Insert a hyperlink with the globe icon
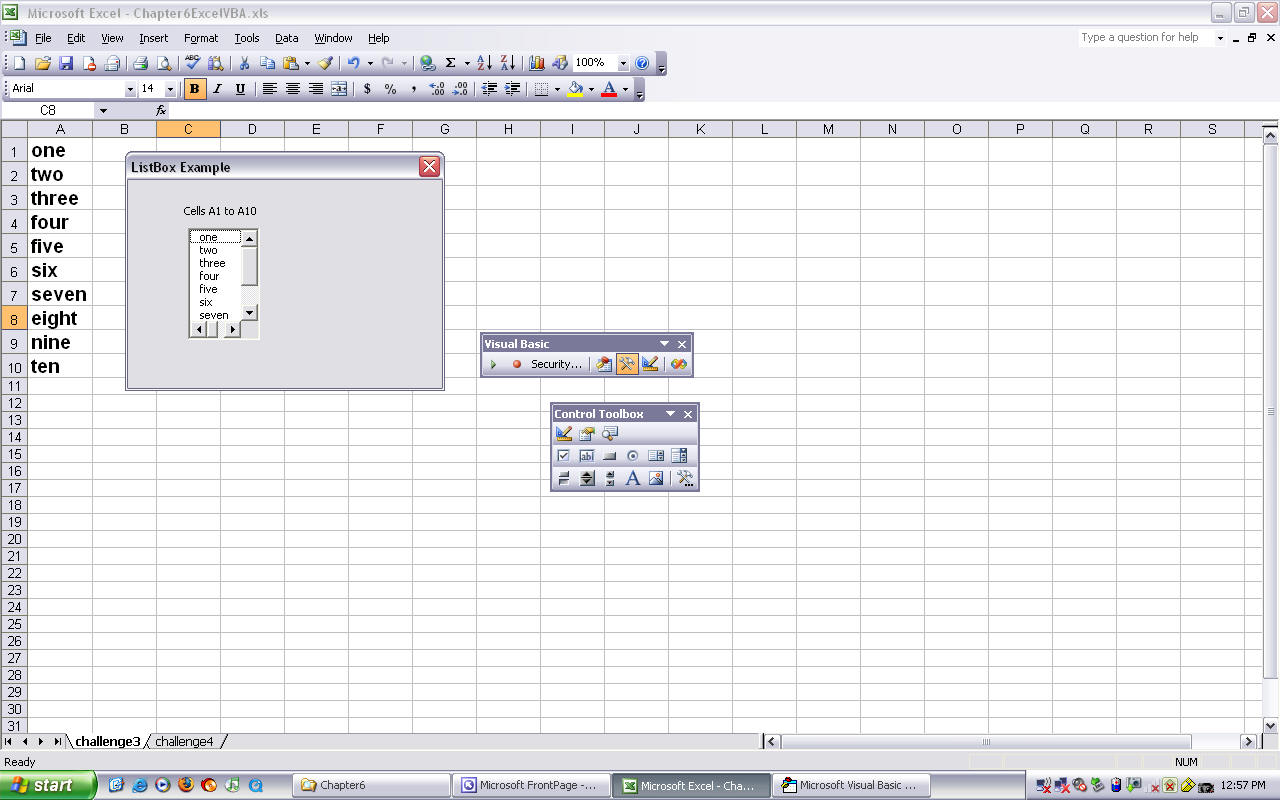 [x=428, y=63]
